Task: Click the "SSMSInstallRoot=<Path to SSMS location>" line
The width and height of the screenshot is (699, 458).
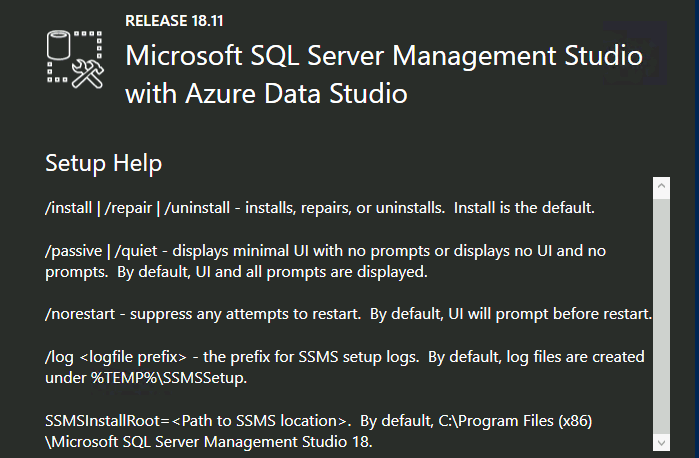Action: (318, 421)
